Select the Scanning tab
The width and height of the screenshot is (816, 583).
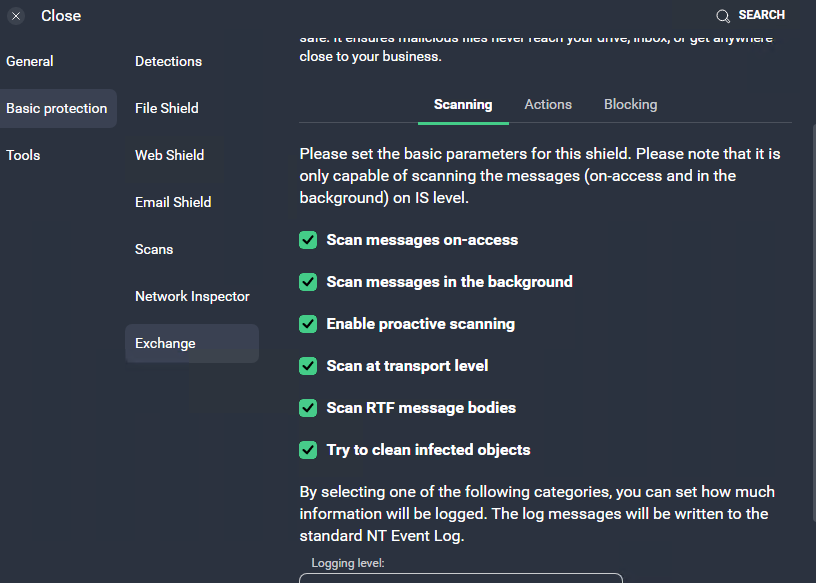click(x=463, y=105)
